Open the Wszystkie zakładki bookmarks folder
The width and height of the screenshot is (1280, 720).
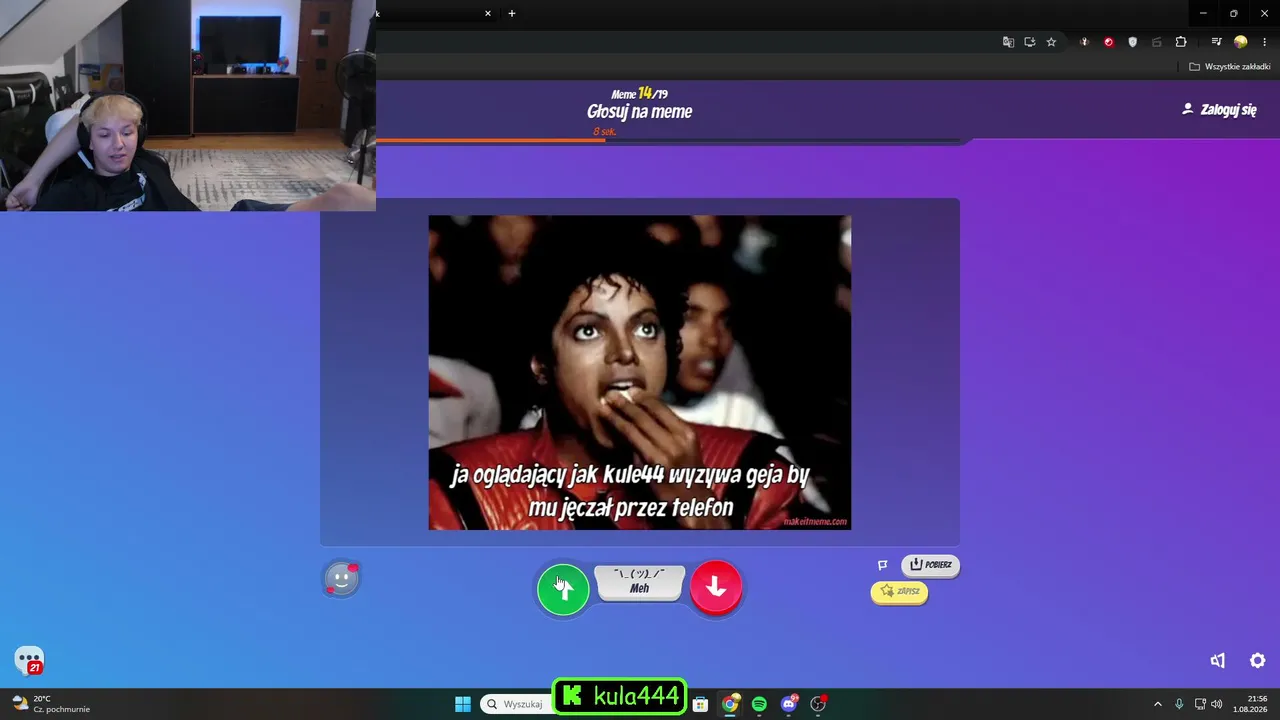1230,67
